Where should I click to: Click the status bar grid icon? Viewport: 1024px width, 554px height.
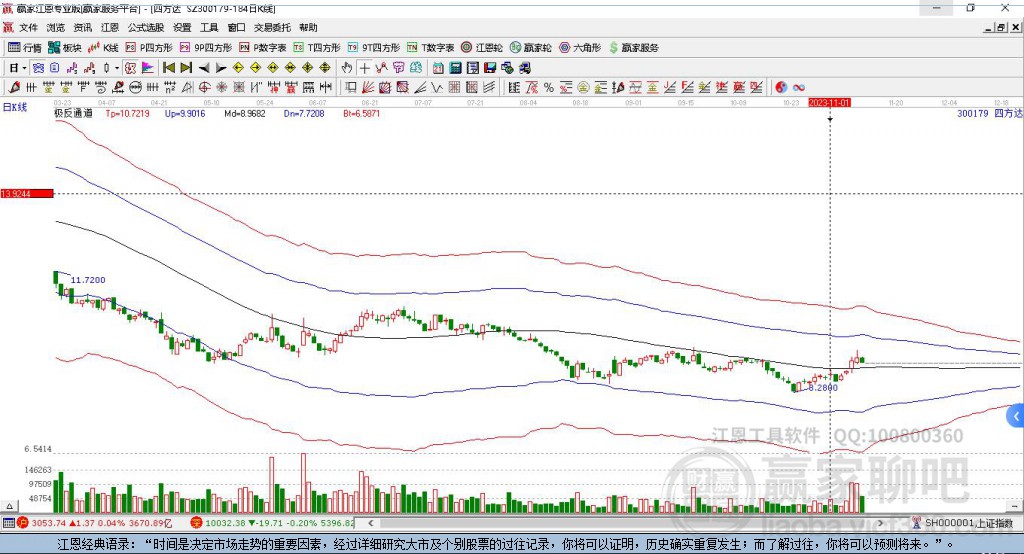(x=8, y=523)
